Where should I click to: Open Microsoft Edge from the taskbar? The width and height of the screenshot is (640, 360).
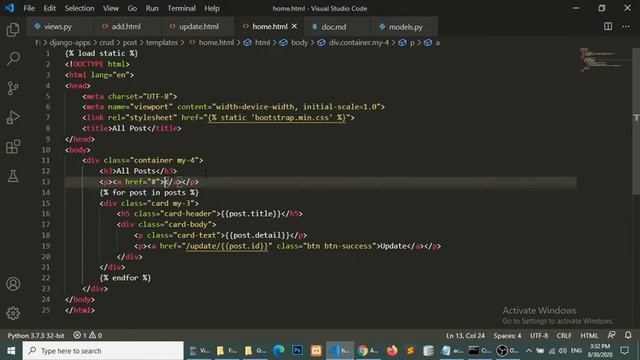coord(279,351)
